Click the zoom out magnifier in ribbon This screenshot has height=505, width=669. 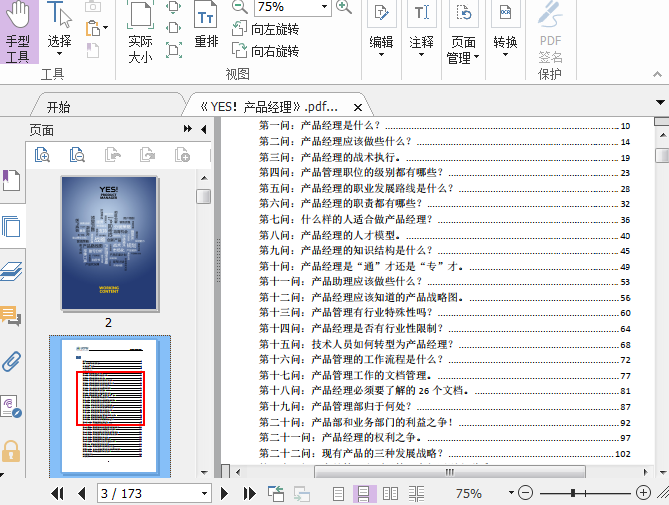pyautogui.click(x=239, y=7)
